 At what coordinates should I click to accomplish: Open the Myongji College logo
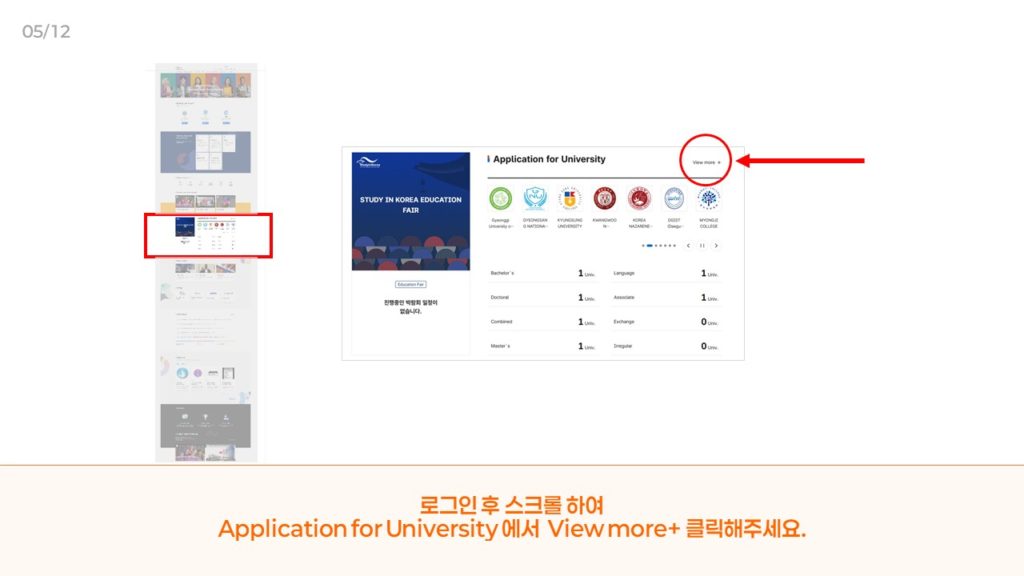[708, 198]
